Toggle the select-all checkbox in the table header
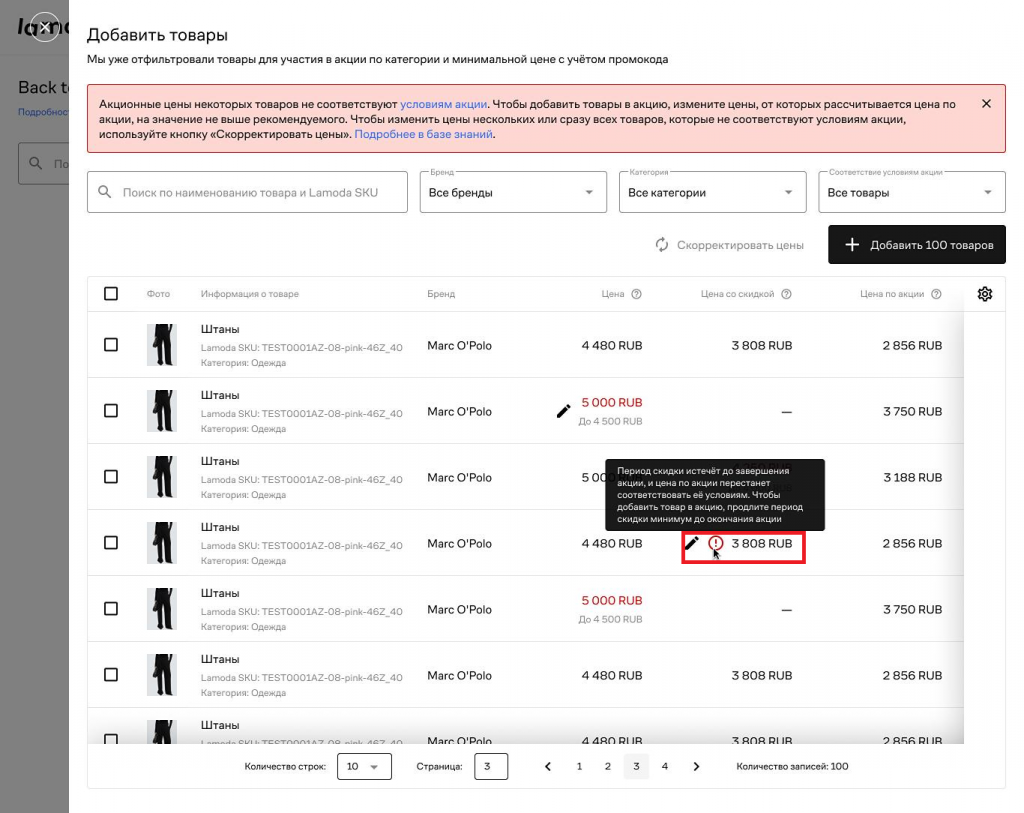The image size is (1024, 813). pyautogui.click(x=111, y=294)
